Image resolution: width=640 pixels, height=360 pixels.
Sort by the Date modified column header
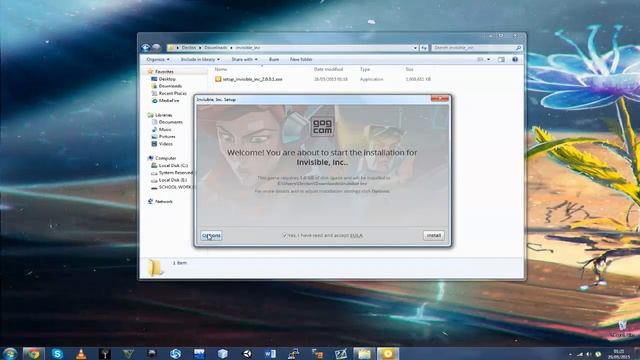pos(329,69)
